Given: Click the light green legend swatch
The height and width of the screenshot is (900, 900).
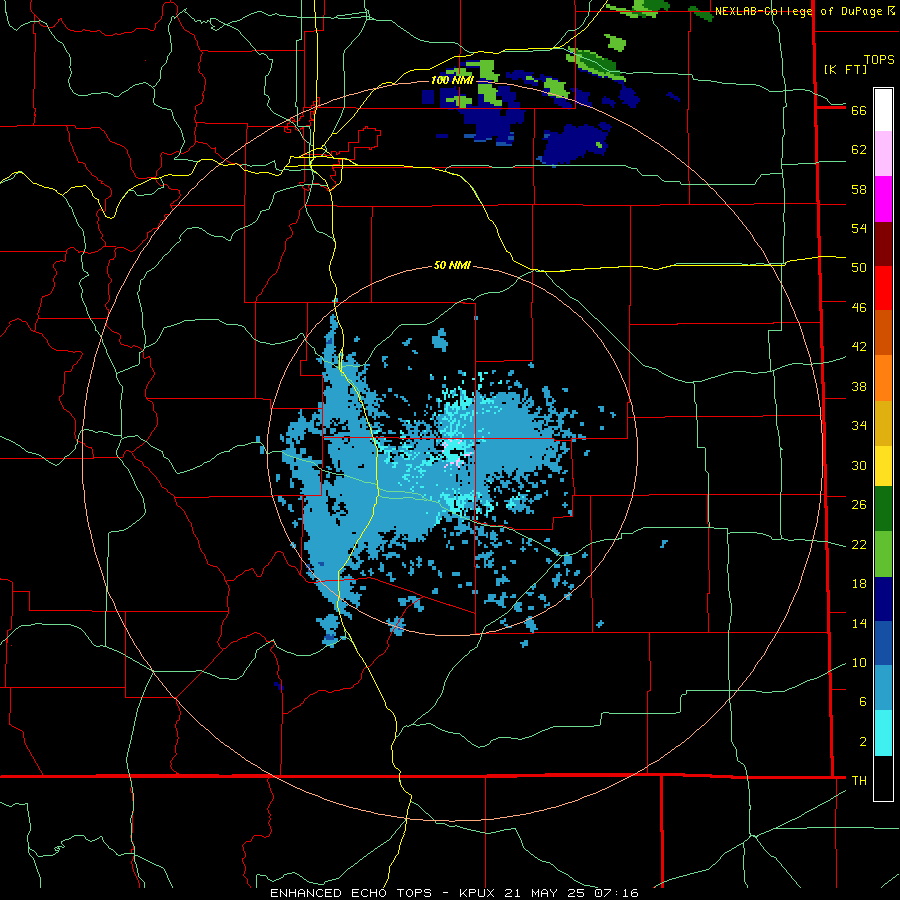Looking at the screenshot, I should coord(883,554).
